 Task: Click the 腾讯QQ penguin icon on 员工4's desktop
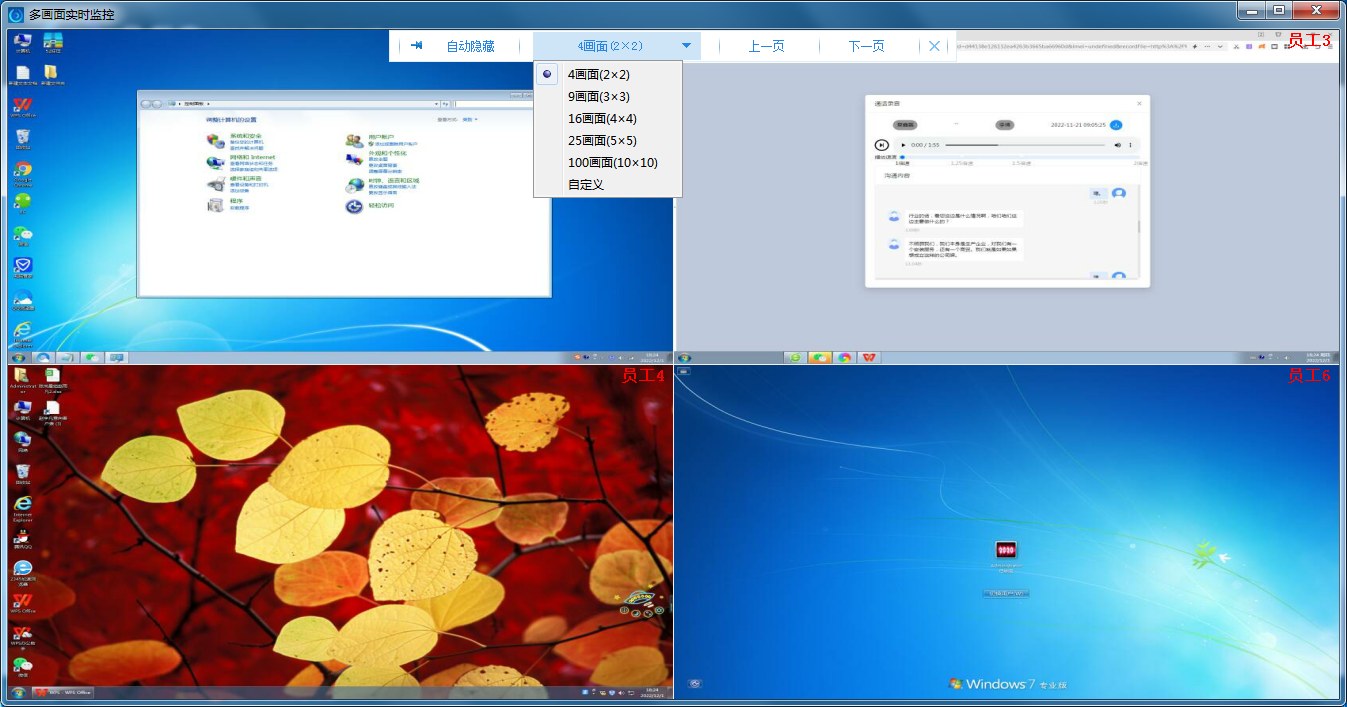click(x=22, y=537)
